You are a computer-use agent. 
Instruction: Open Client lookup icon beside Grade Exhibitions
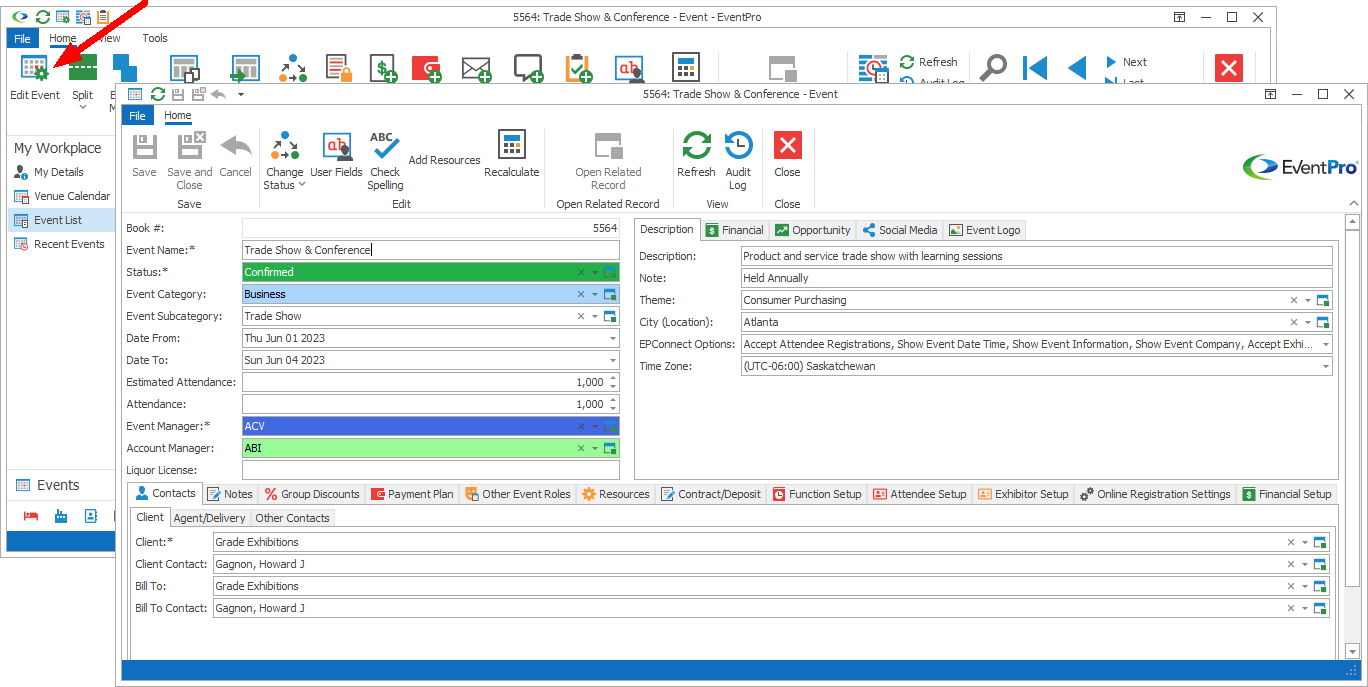point(1320,542)
